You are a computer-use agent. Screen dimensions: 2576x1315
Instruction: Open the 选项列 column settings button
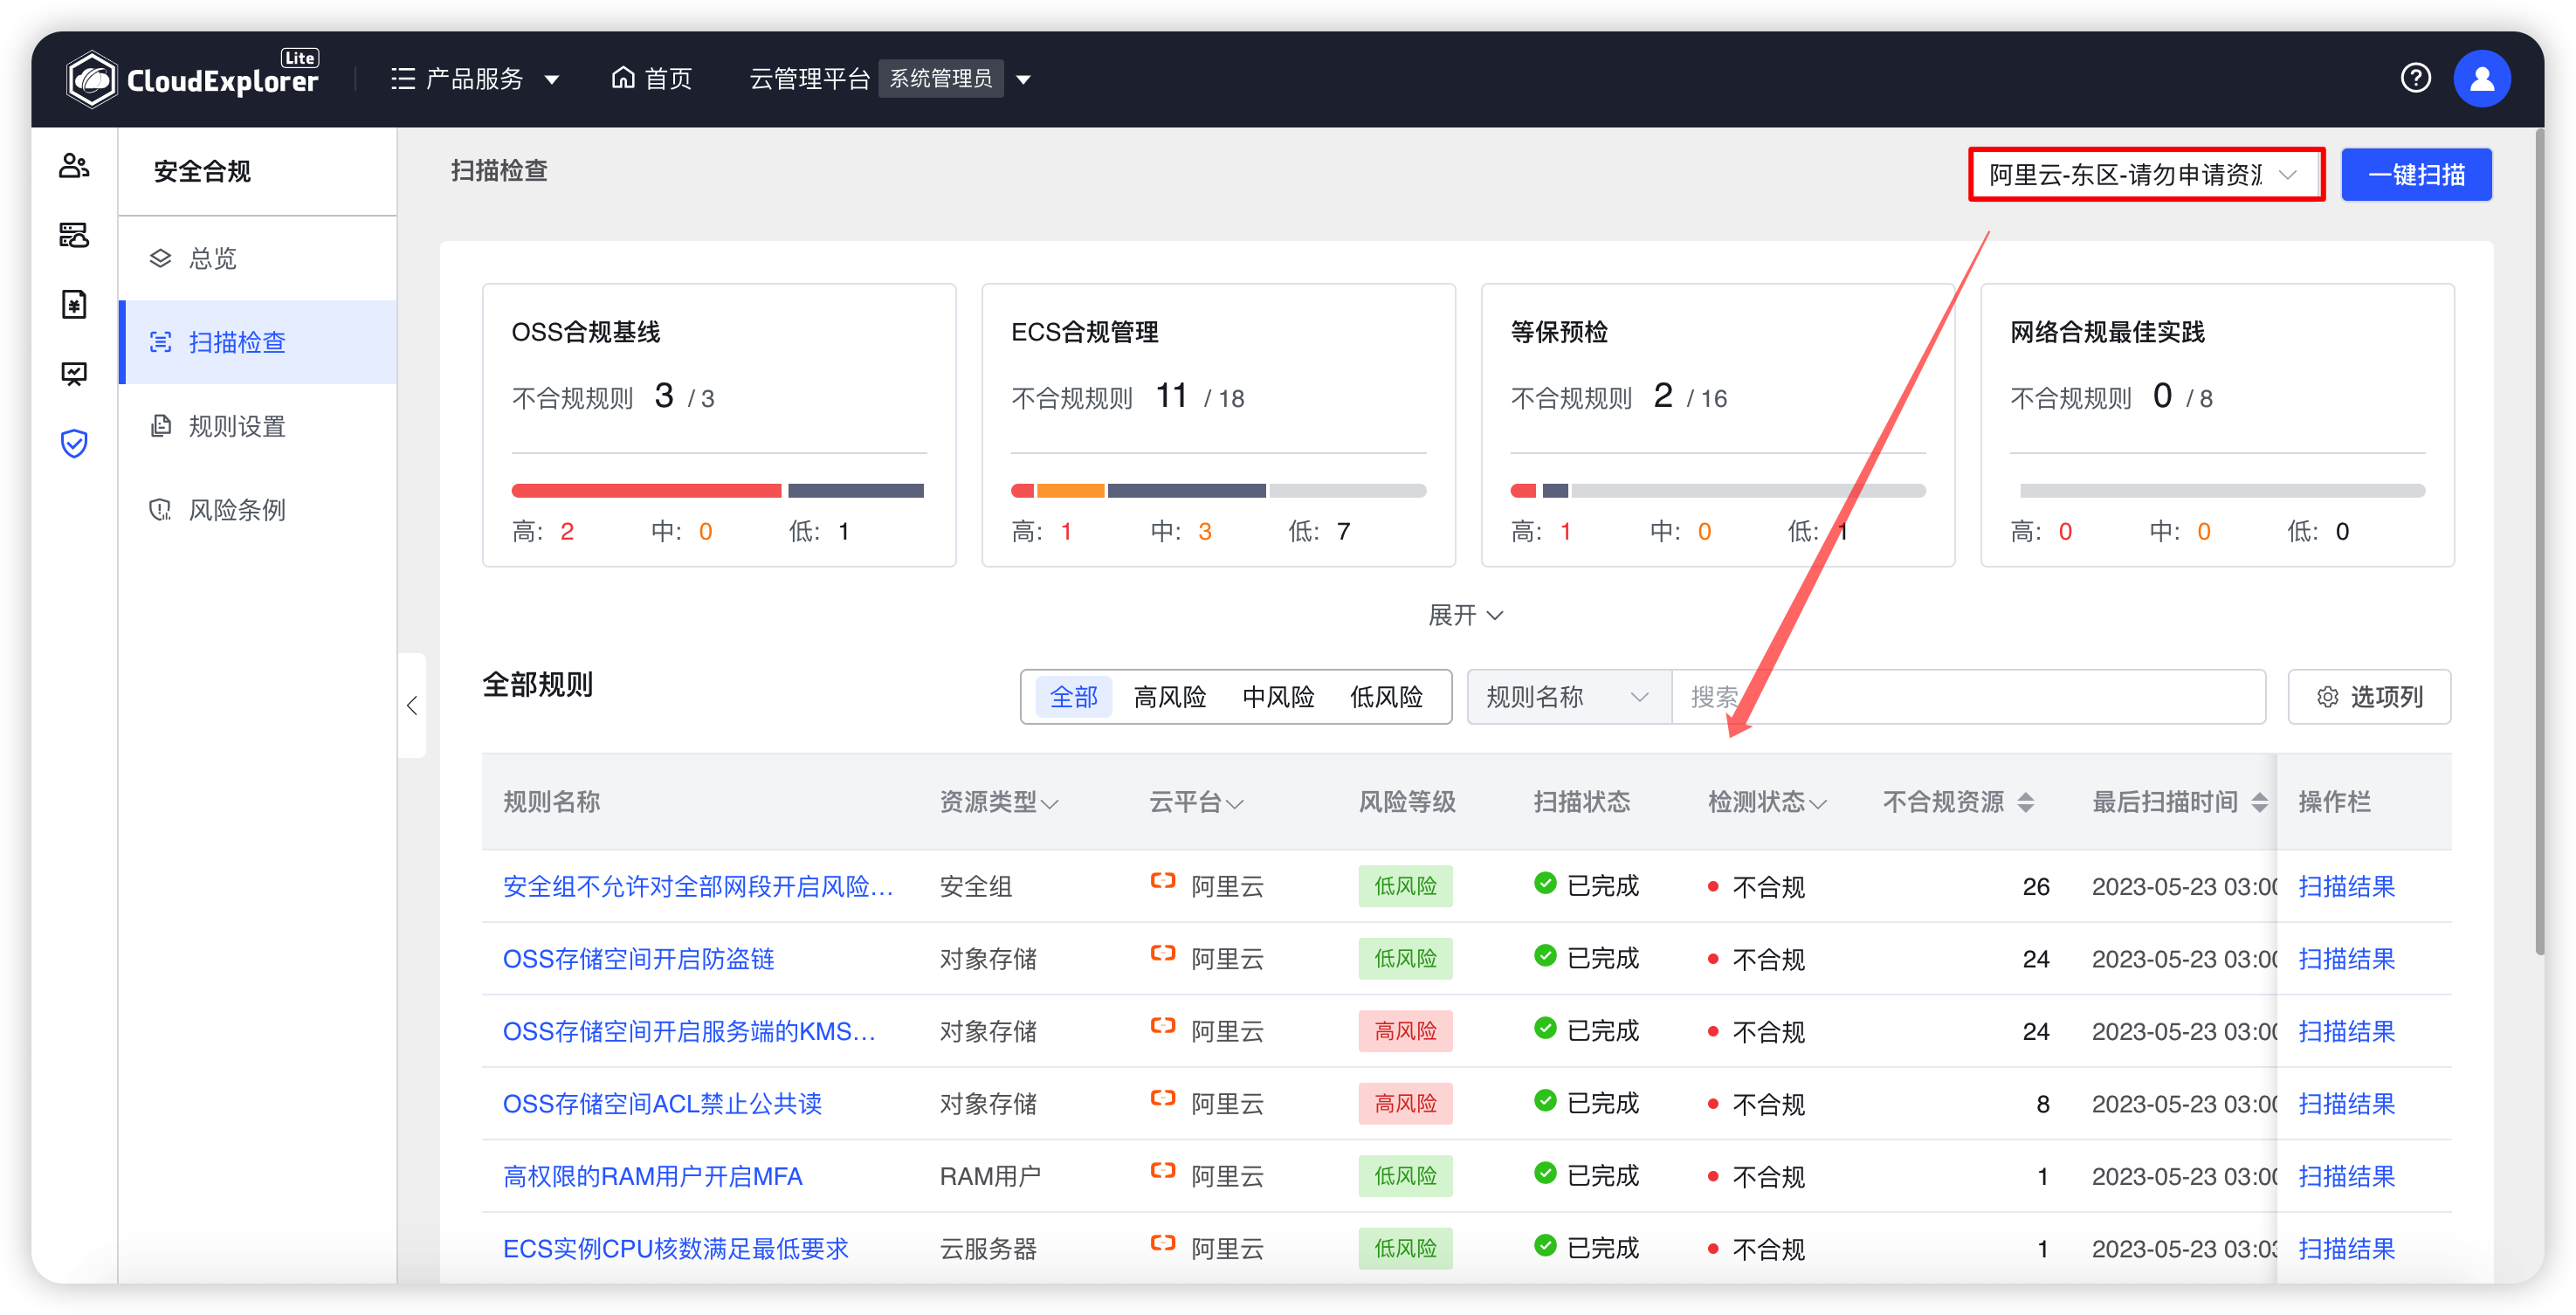point(2368,696)
